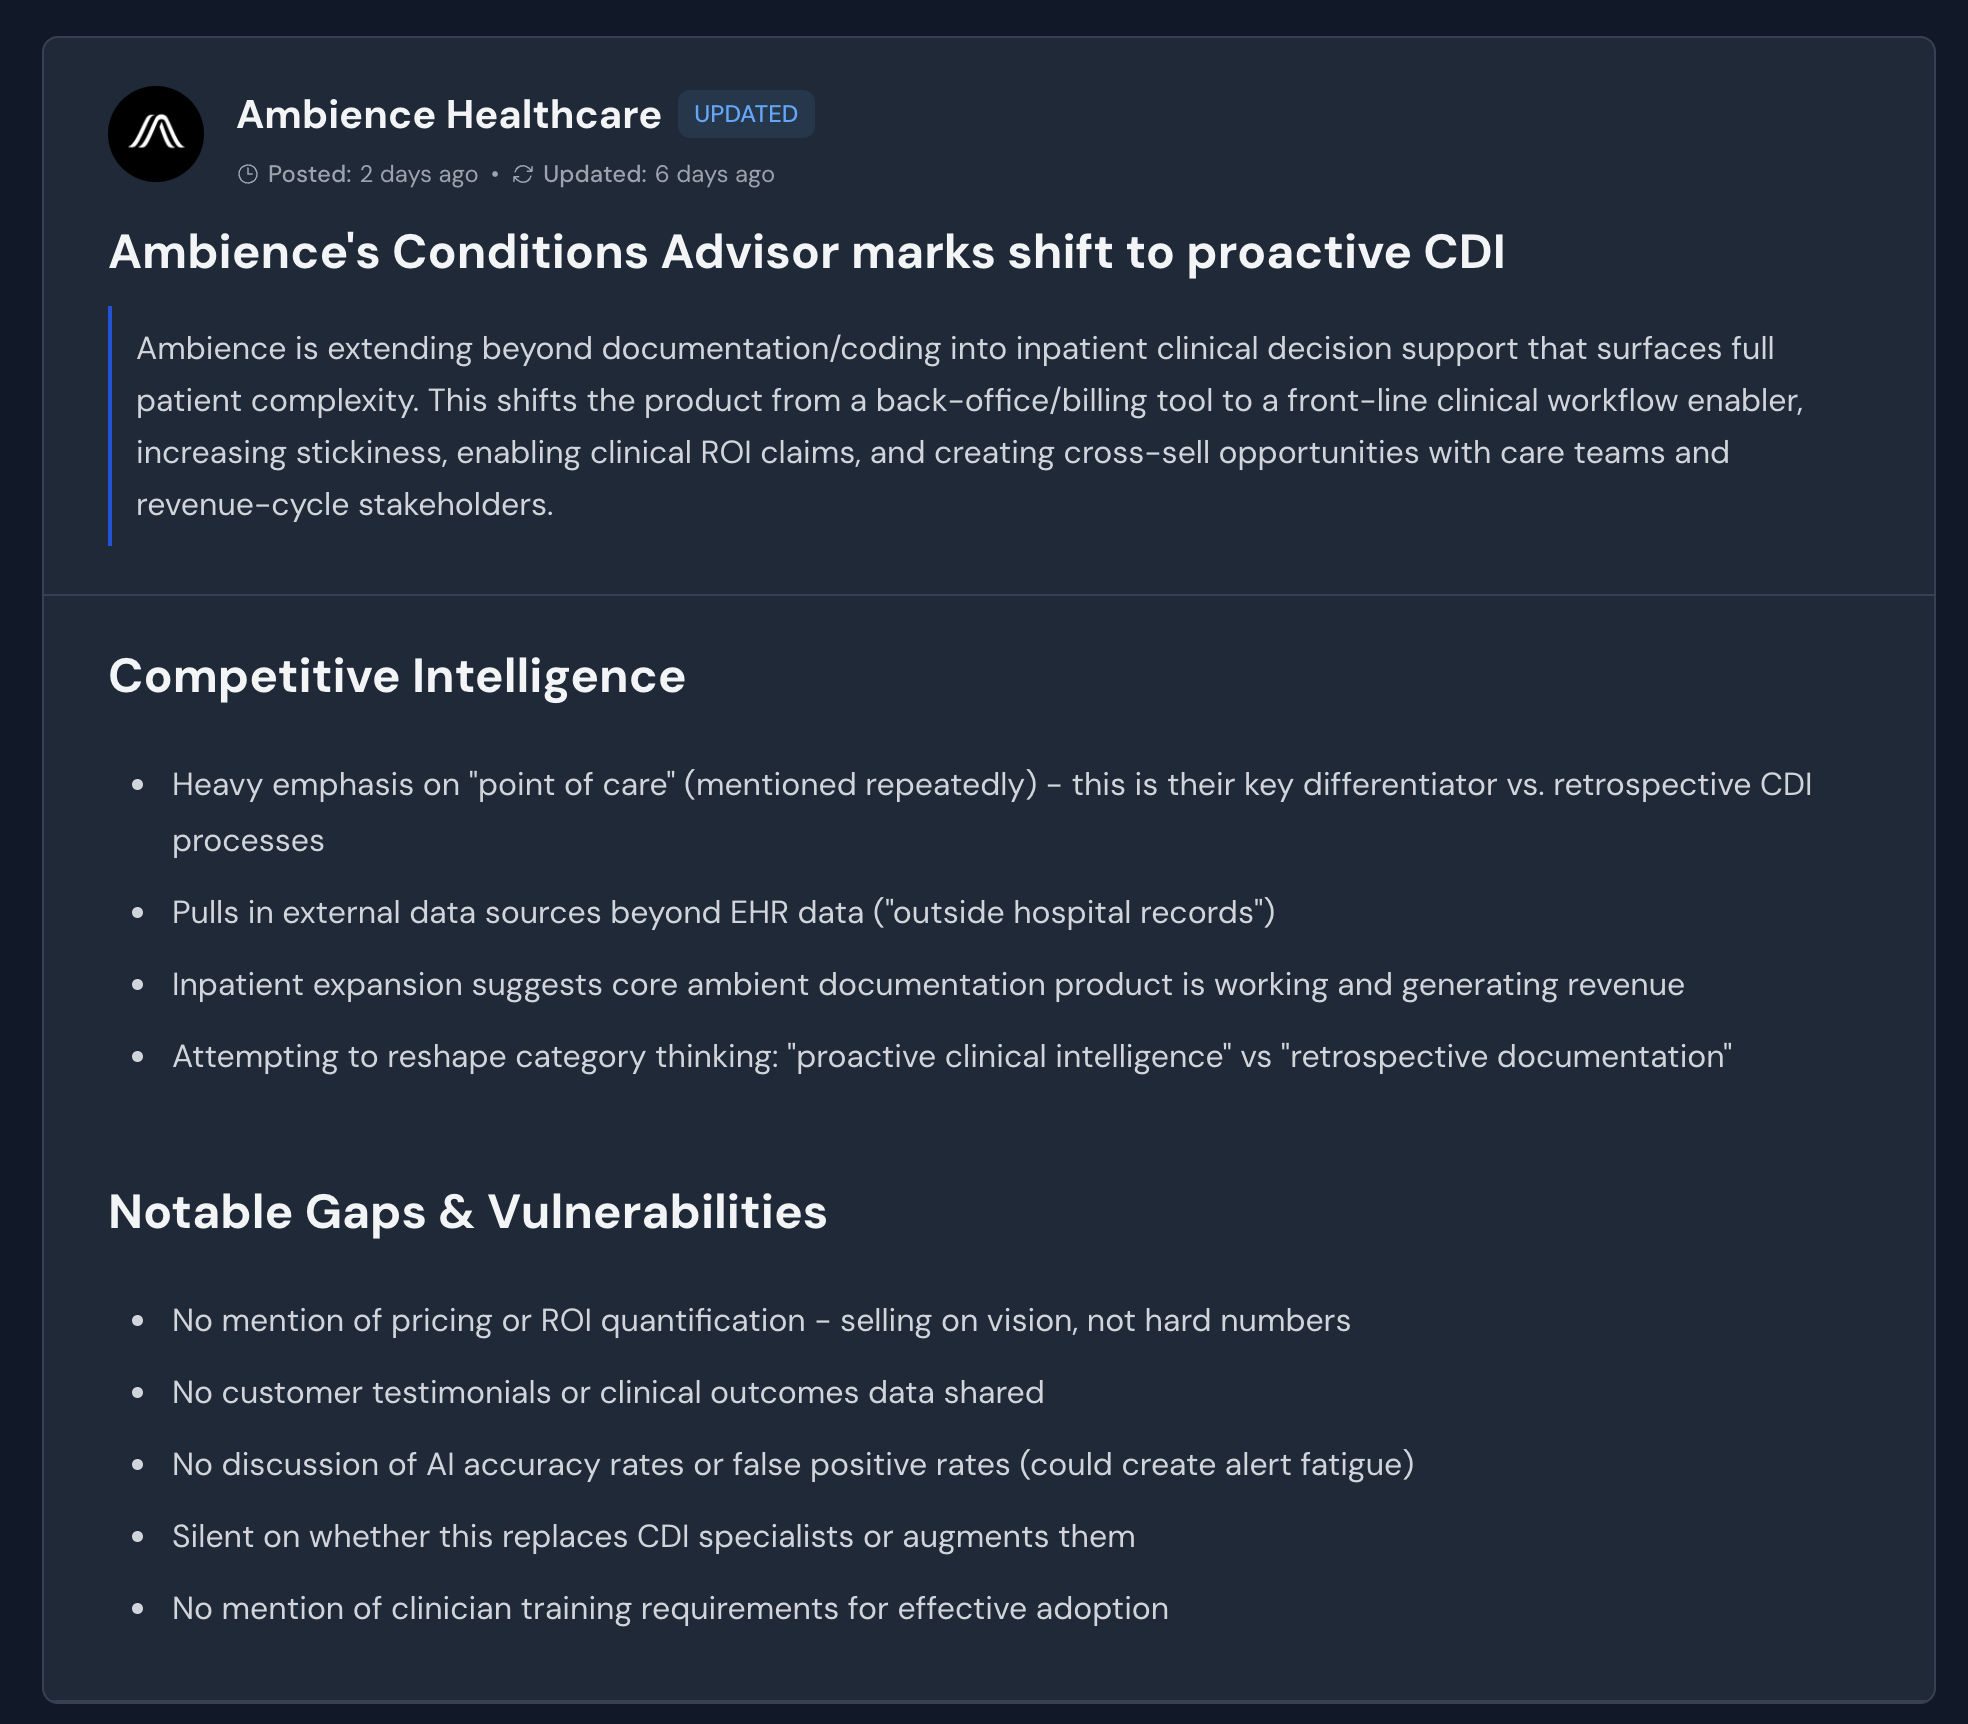
Task: Click the 'Posted: 2 days ago' timestamp
Action: coord(372,174)
